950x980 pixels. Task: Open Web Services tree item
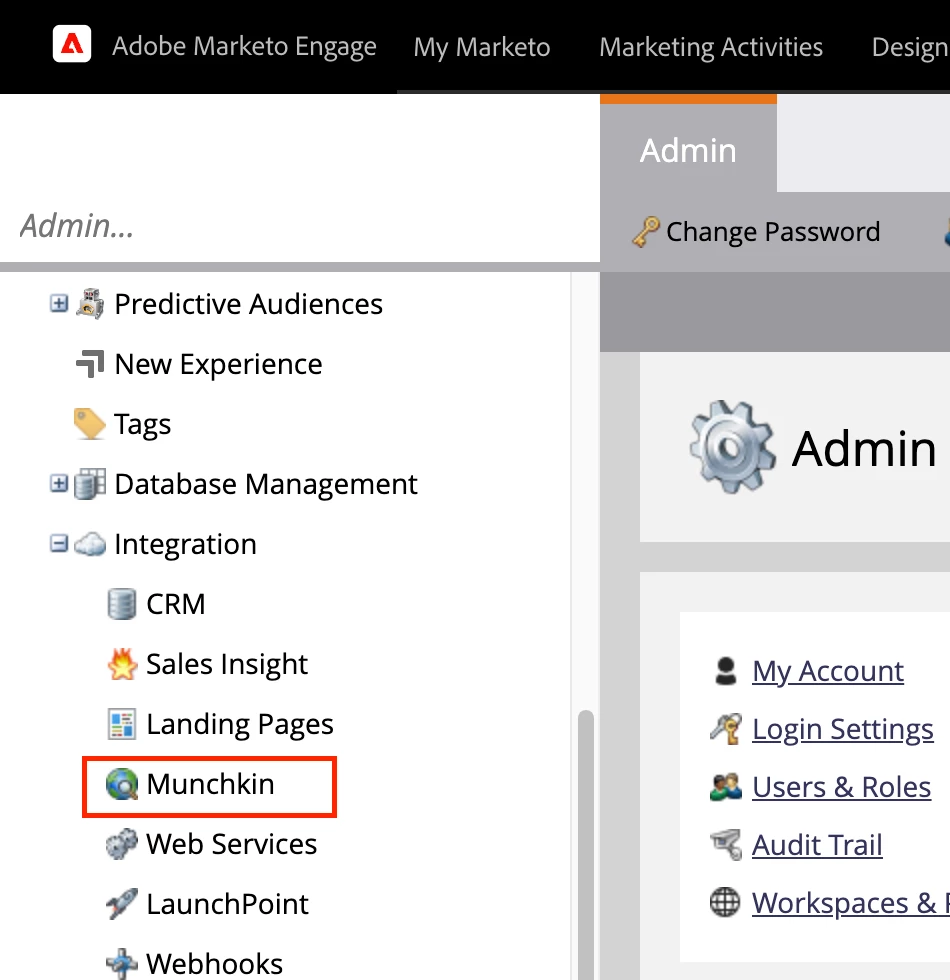(231, 844)
